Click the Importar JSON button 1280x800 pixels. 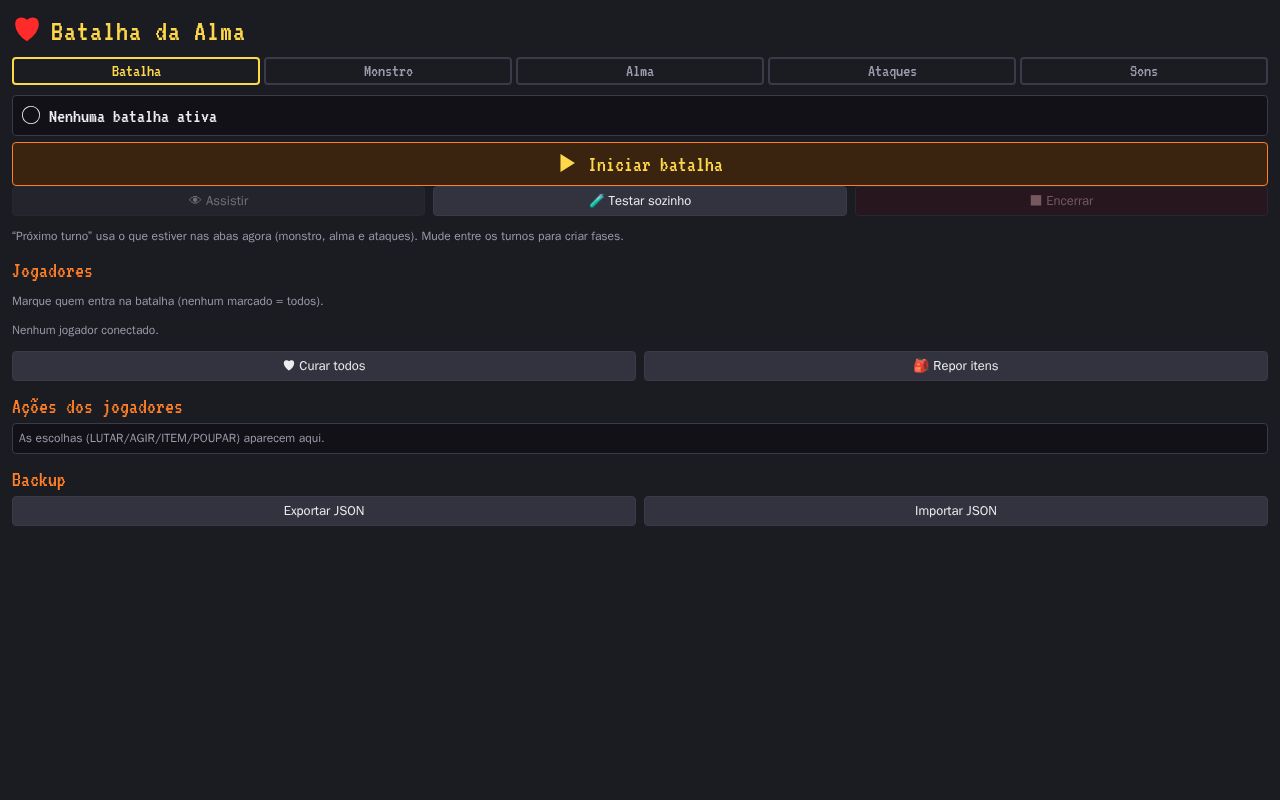pyautogui.click(x=956, y=511)
